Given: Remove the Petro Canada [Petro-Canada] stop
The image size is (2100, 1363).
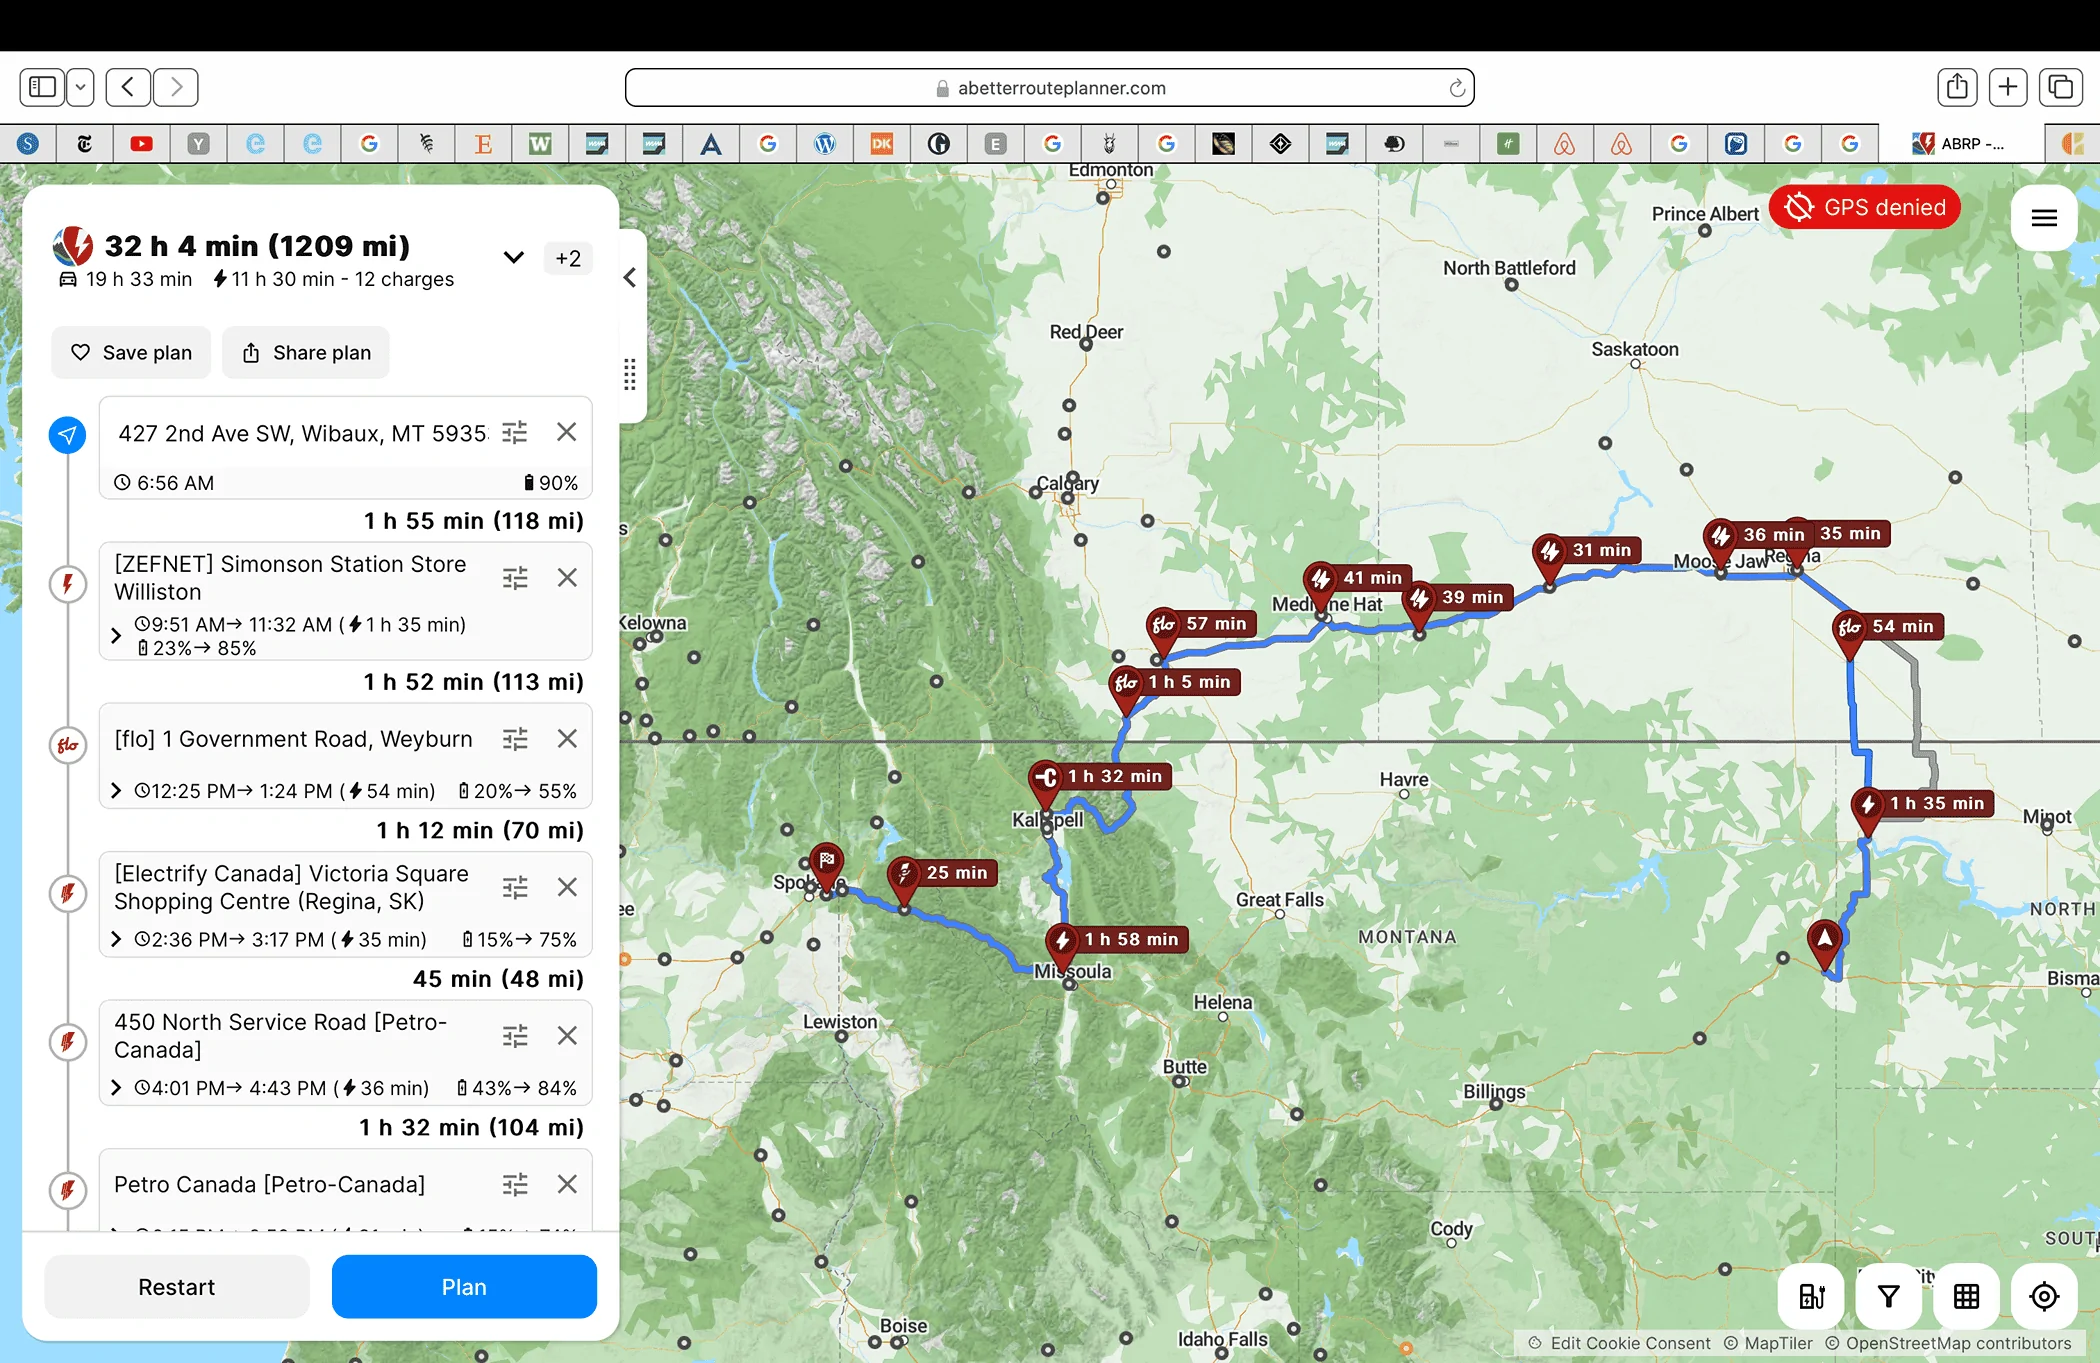Looking at the screenshot, I should (x=567, y=1185).
